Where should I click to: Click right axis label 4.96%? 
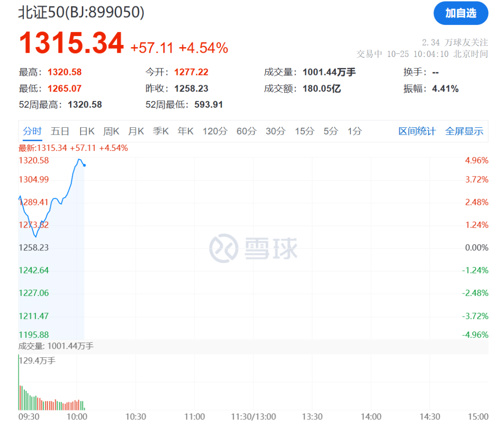point(477,160)
